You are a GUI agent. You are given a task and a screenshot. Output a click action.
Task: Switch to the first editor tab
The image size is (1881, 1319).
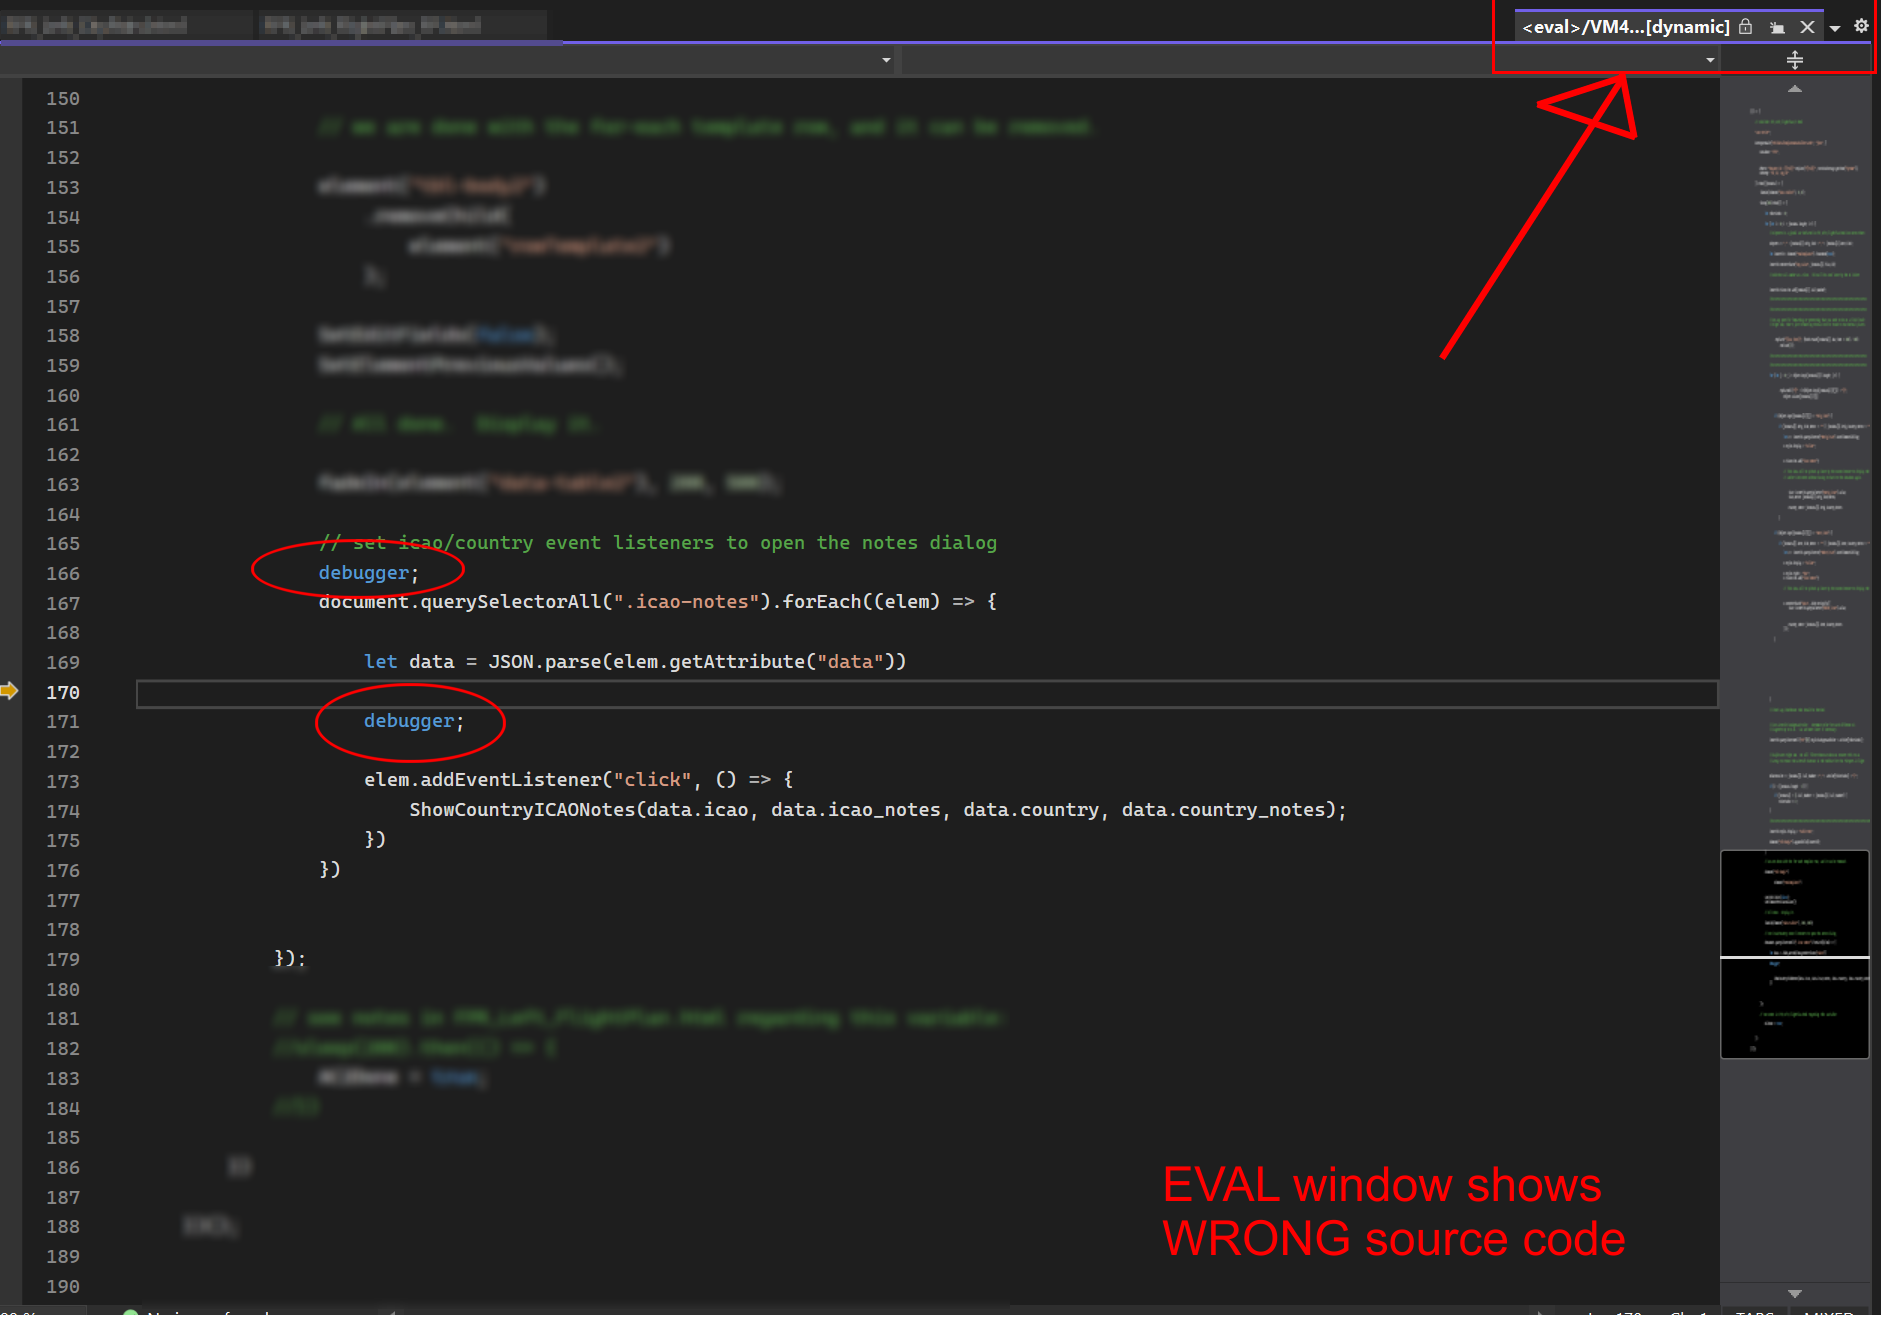(125, 24)
